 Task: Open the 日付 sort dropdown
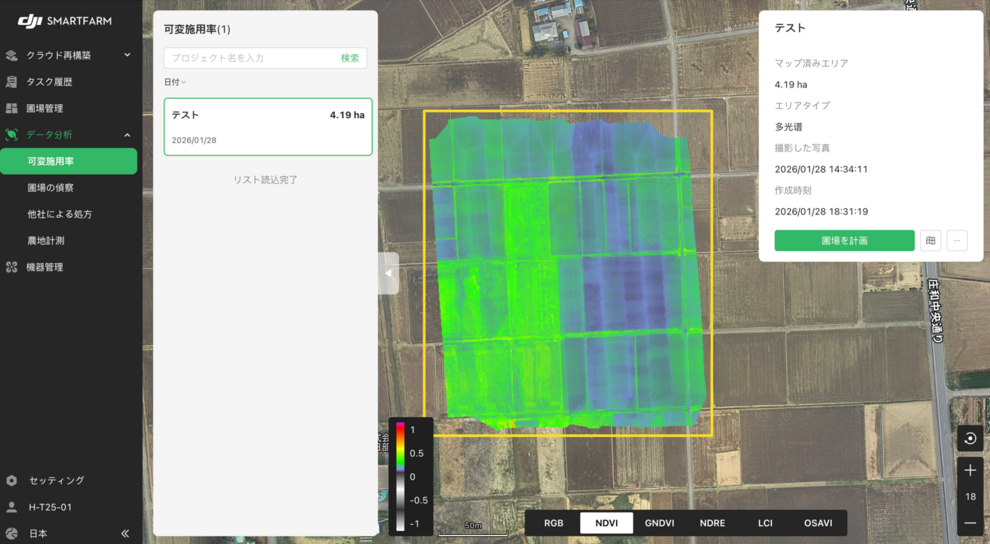(175, 82)
